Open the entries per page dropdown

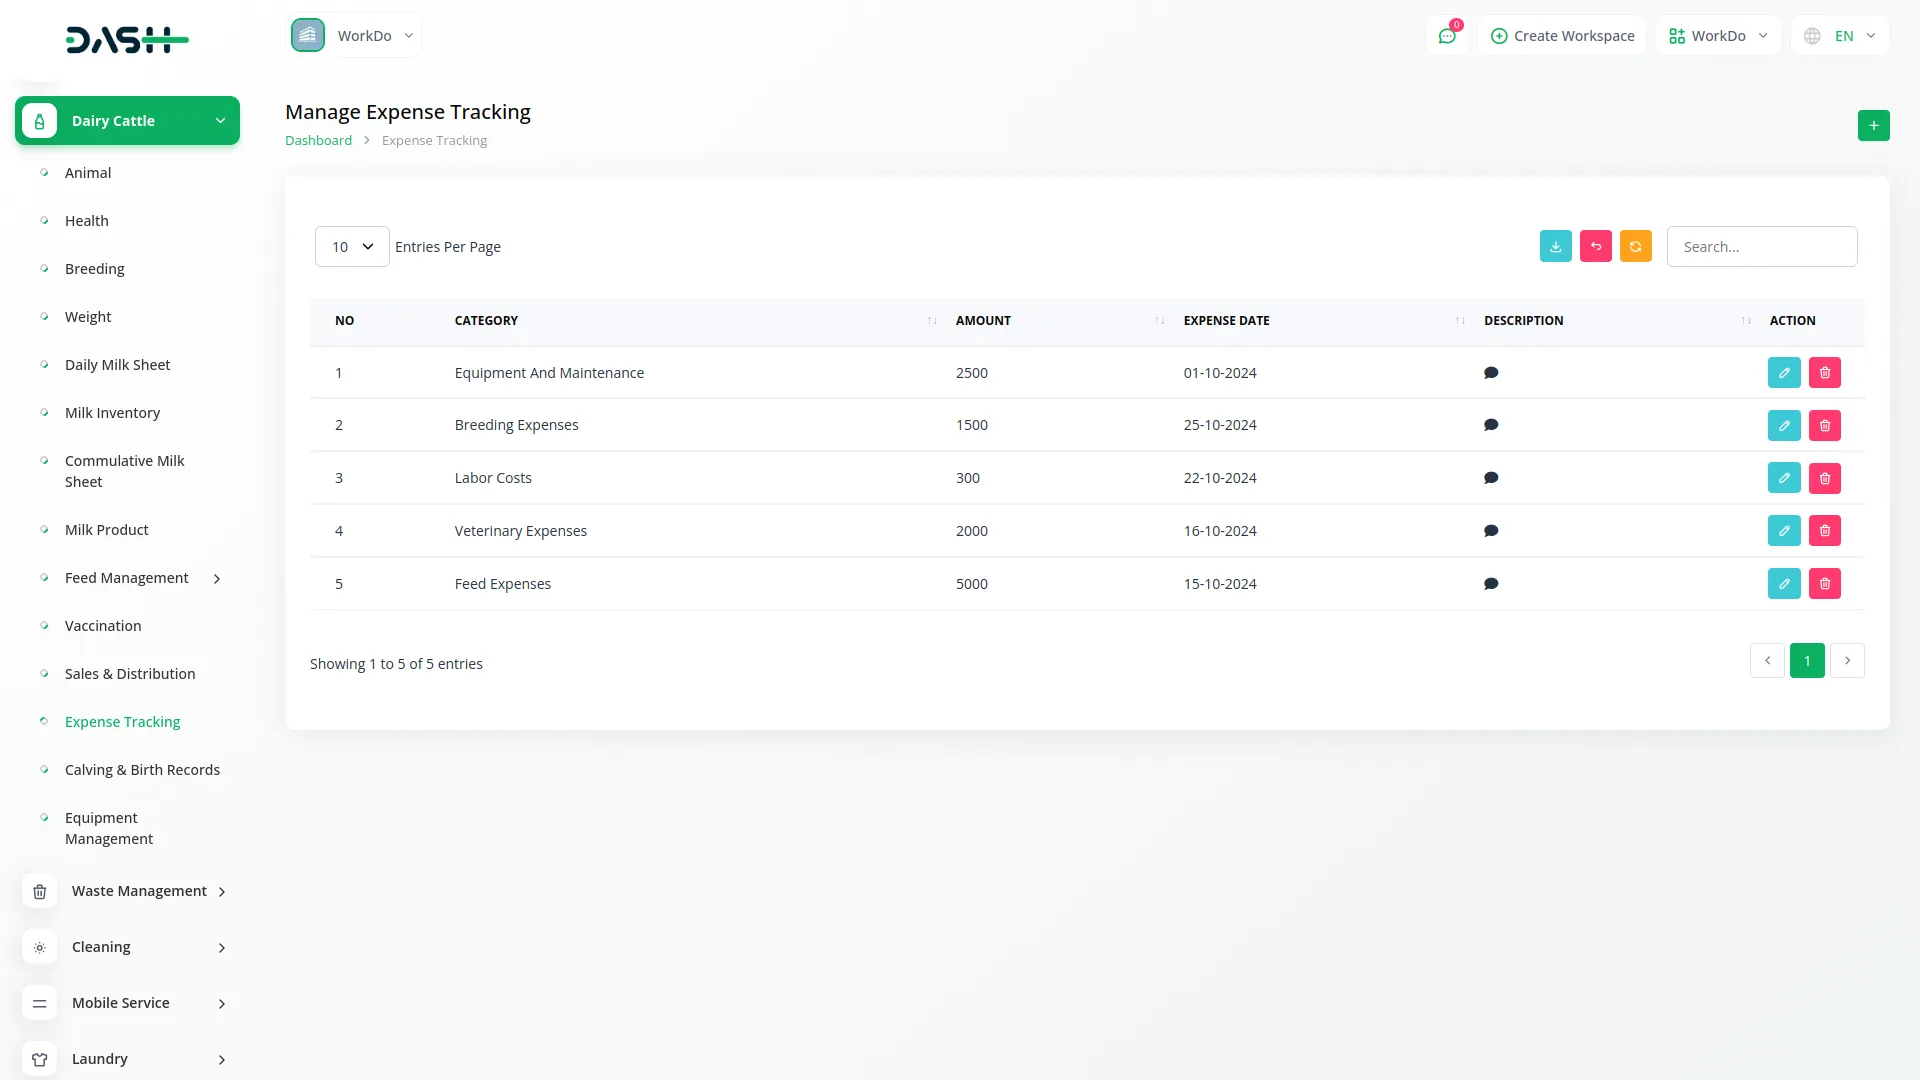pos(352,247)
